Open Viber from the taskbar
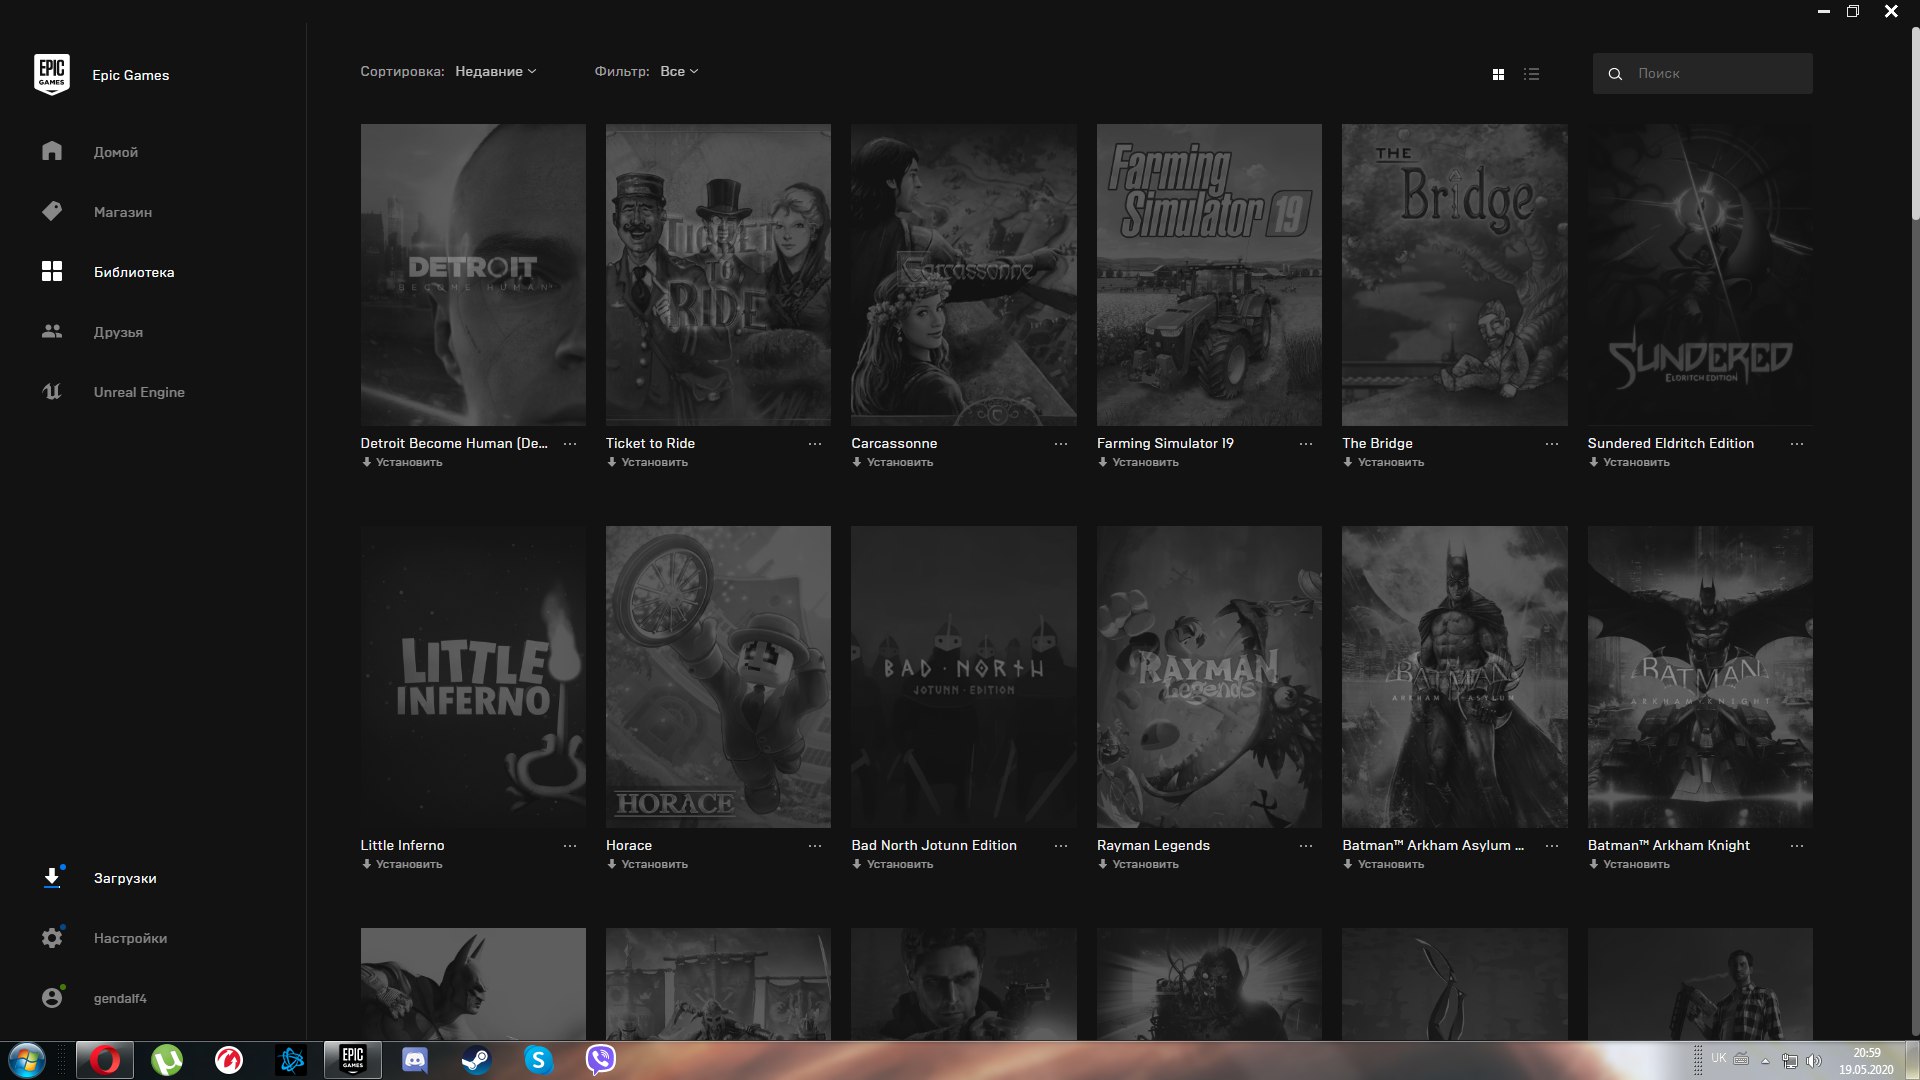 point(600,1060)
